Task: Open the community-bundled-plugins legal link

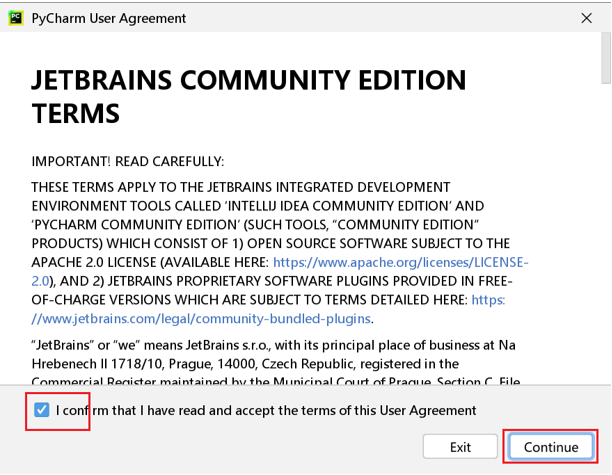Action: click(201, 318)
